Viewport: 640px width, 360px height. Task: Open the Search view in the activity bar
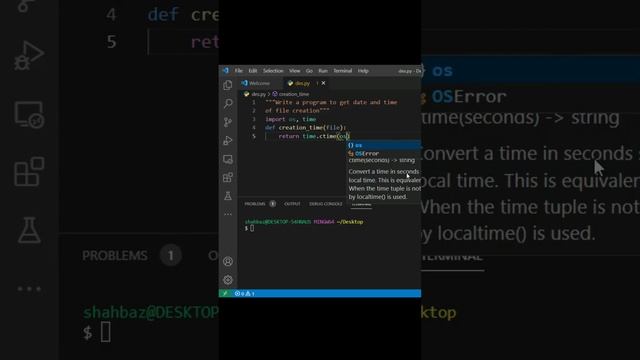tap(228, 103)
